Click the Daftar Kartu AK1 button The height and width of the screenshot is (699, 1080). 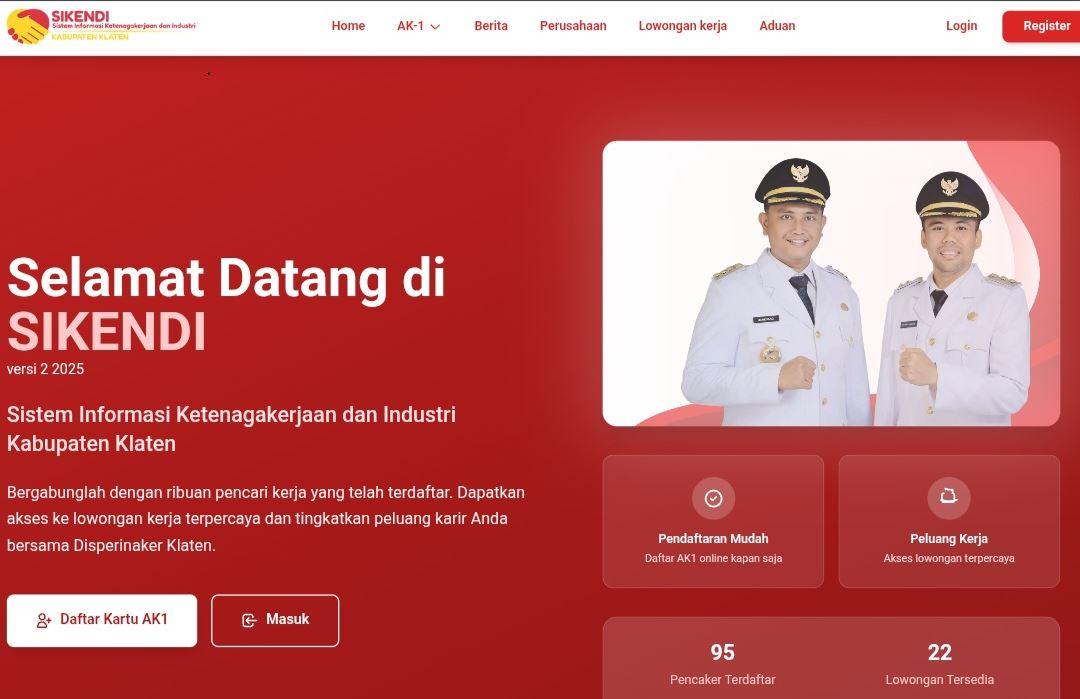coord(102,620)
